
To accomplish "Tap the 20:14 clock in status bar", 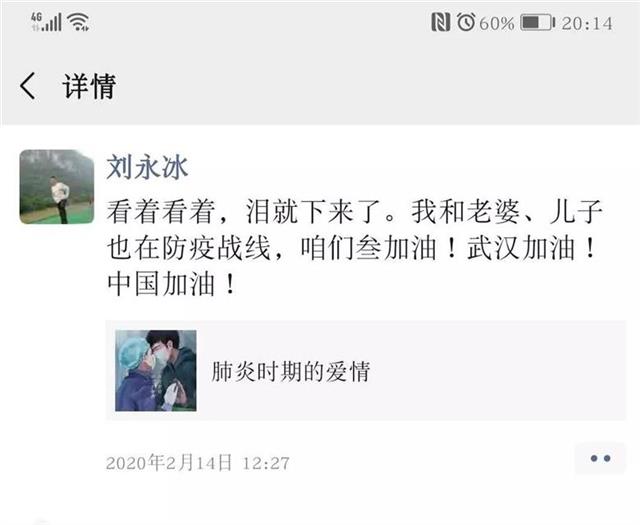I will 587,23.
